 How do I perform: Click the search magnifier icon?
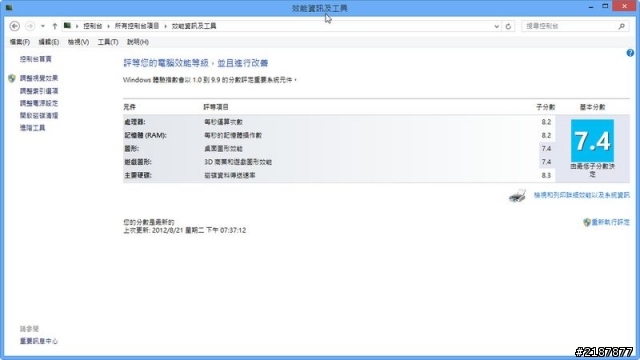622,26
